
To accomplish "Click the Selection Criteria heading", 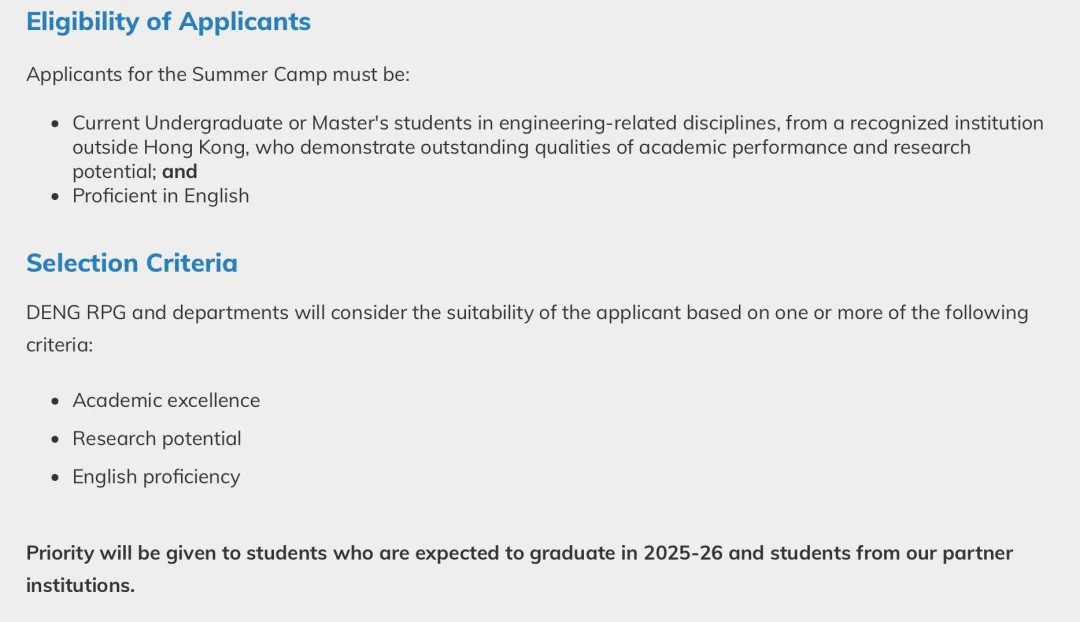I will point(132,263).
